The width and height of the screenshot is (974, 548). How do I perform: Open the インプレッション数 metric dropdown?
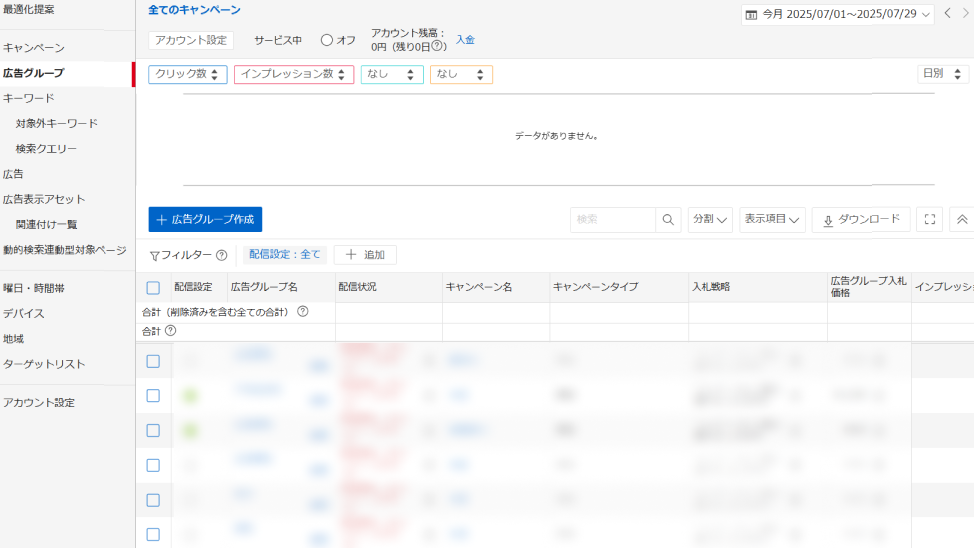point(294,75)
